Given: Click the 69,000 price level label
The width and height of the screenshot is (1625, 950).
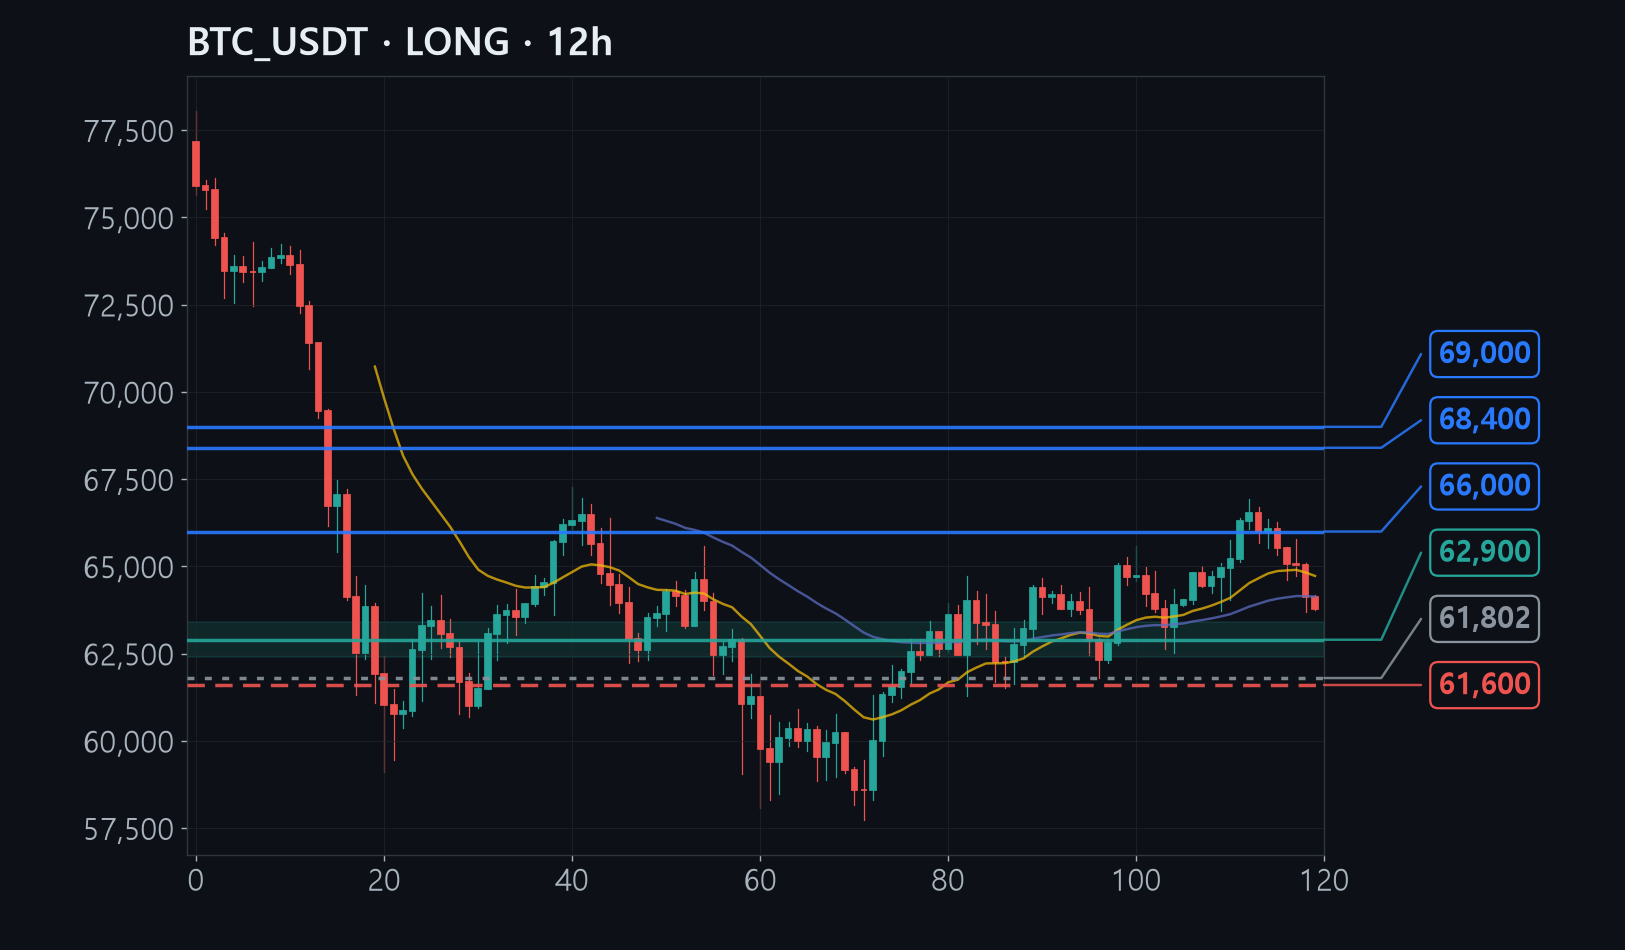Looking at the screenshot, I should point(1484,354).
